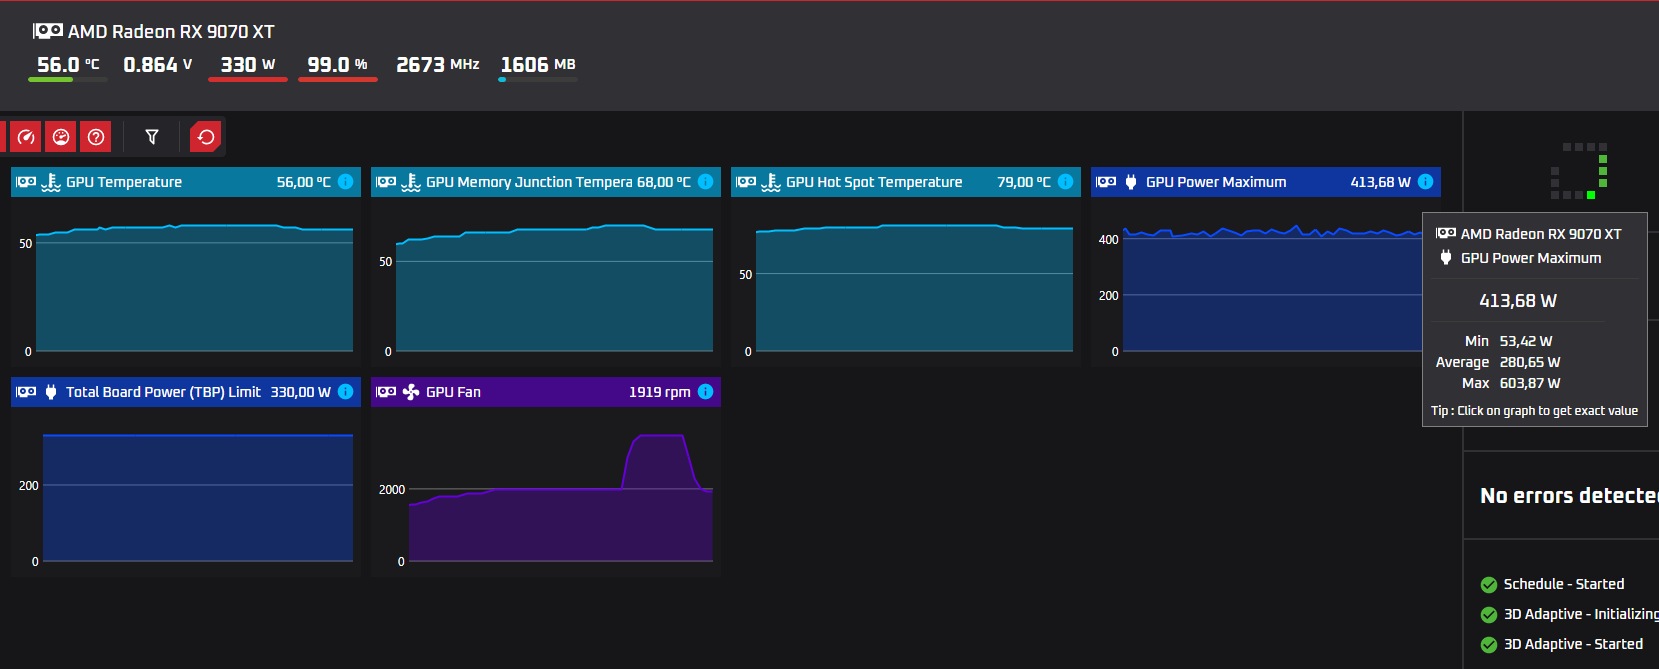The height and width of the screenshot is (669, 1659).
Task: Click the dashboard dial gauge icon
Action: (61, 137)
